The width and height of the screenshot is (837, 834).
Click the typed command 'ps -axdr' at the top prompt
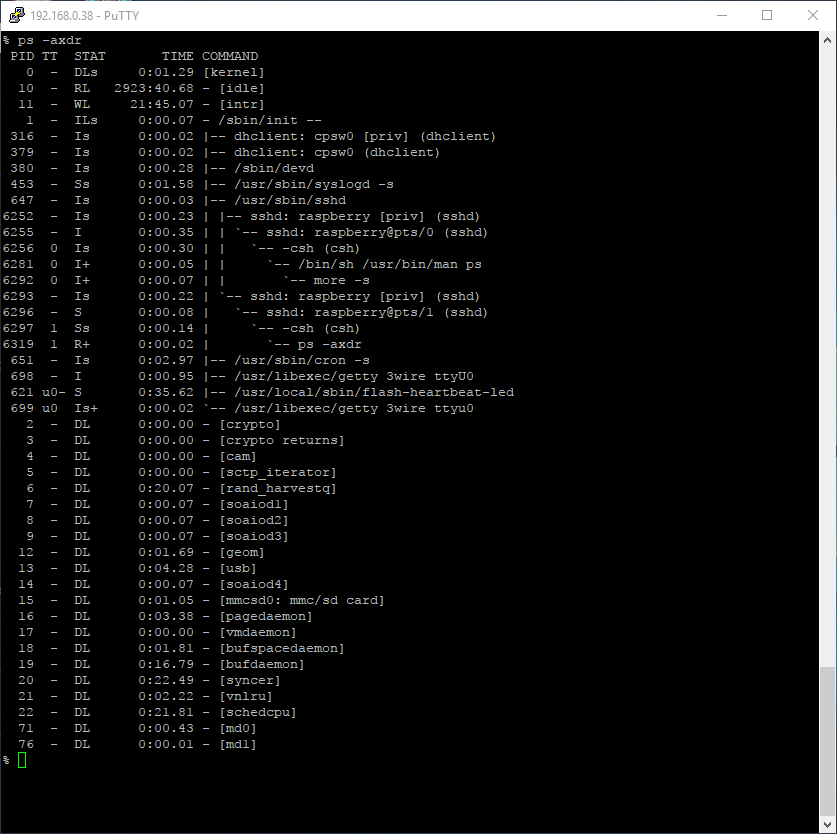pyautogui.click(x=49, y=41)
